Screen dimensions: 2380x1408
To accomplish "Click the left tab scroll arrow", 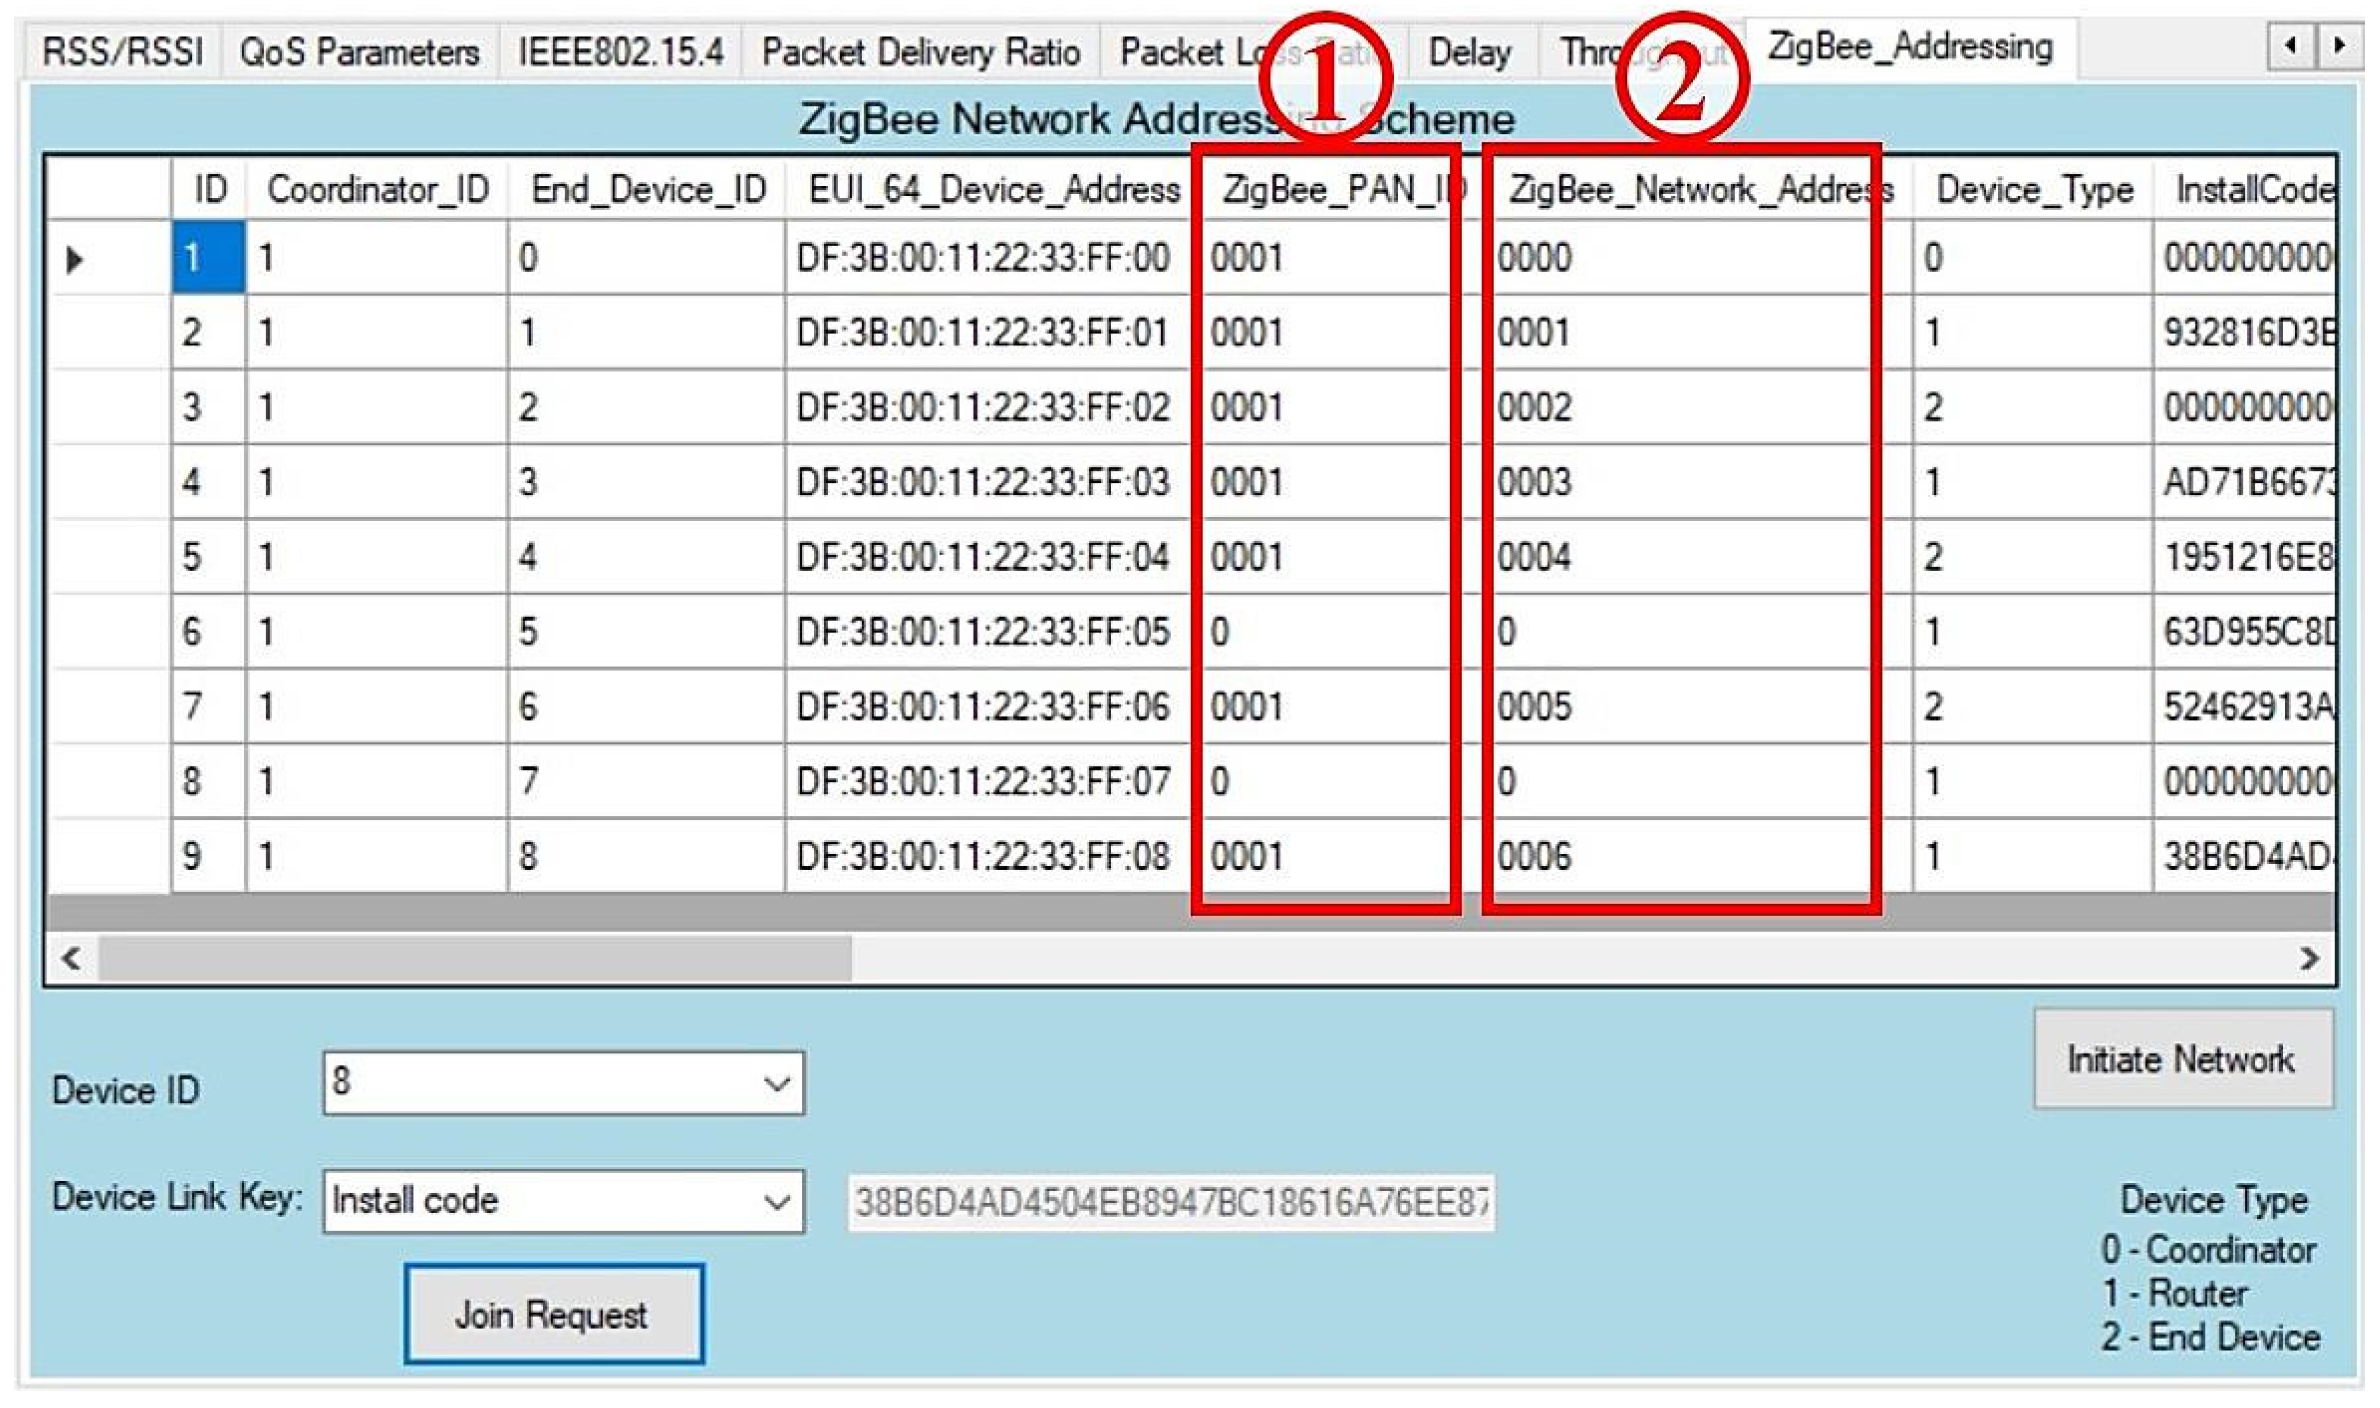I will 2288,45.
